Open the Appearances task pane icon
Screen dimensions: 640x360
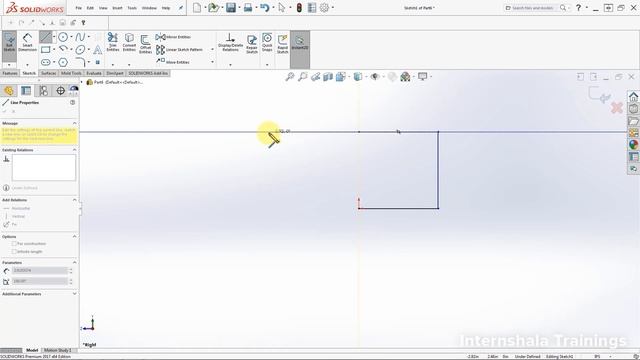(x=633, y=144)
